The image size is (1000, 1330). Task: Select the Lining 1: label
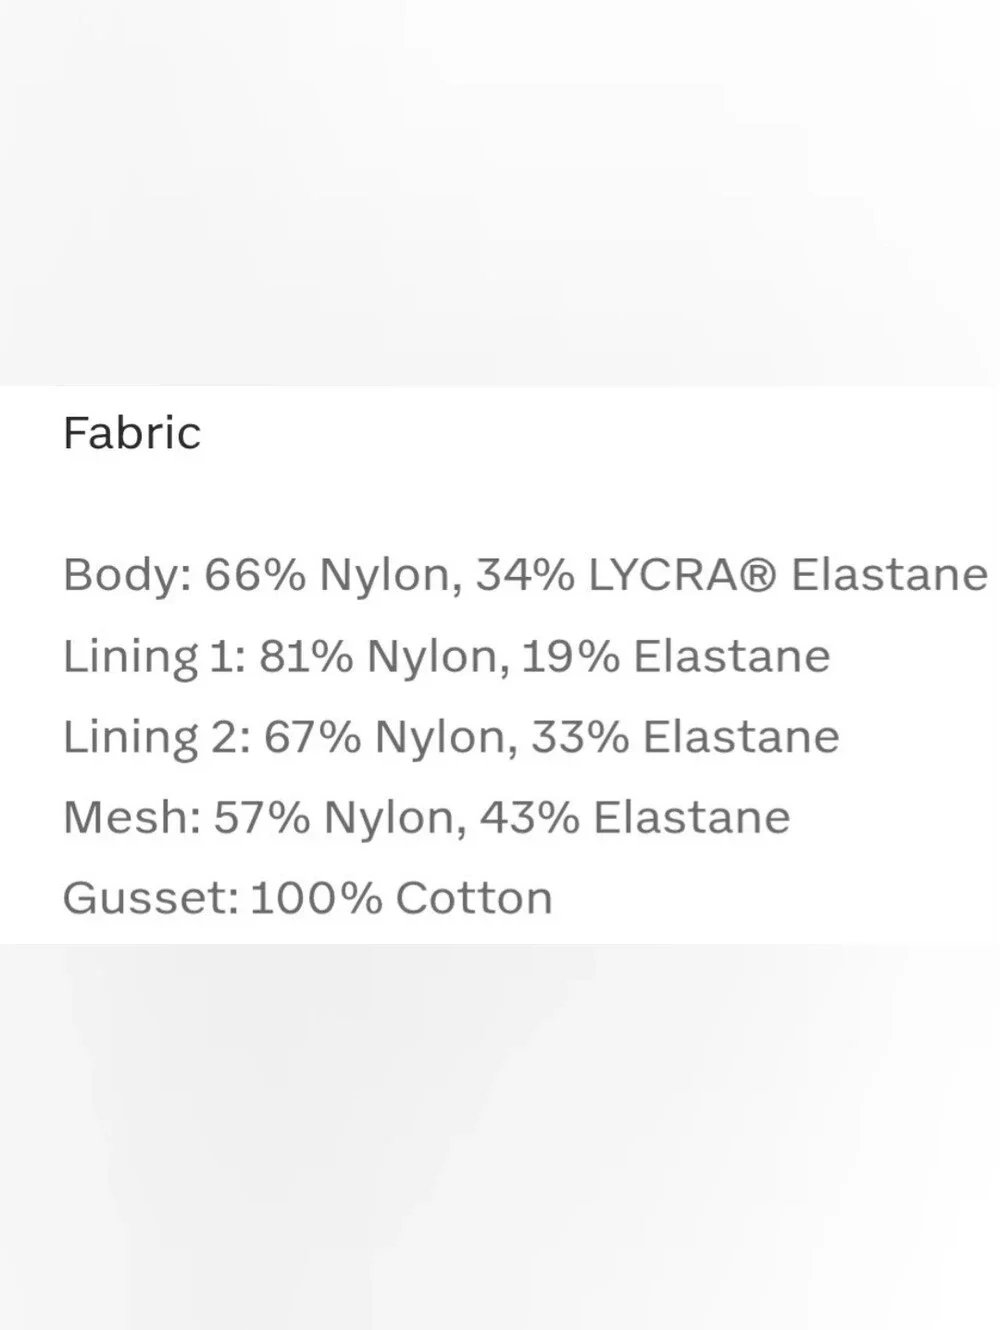[x=154, y=658]
